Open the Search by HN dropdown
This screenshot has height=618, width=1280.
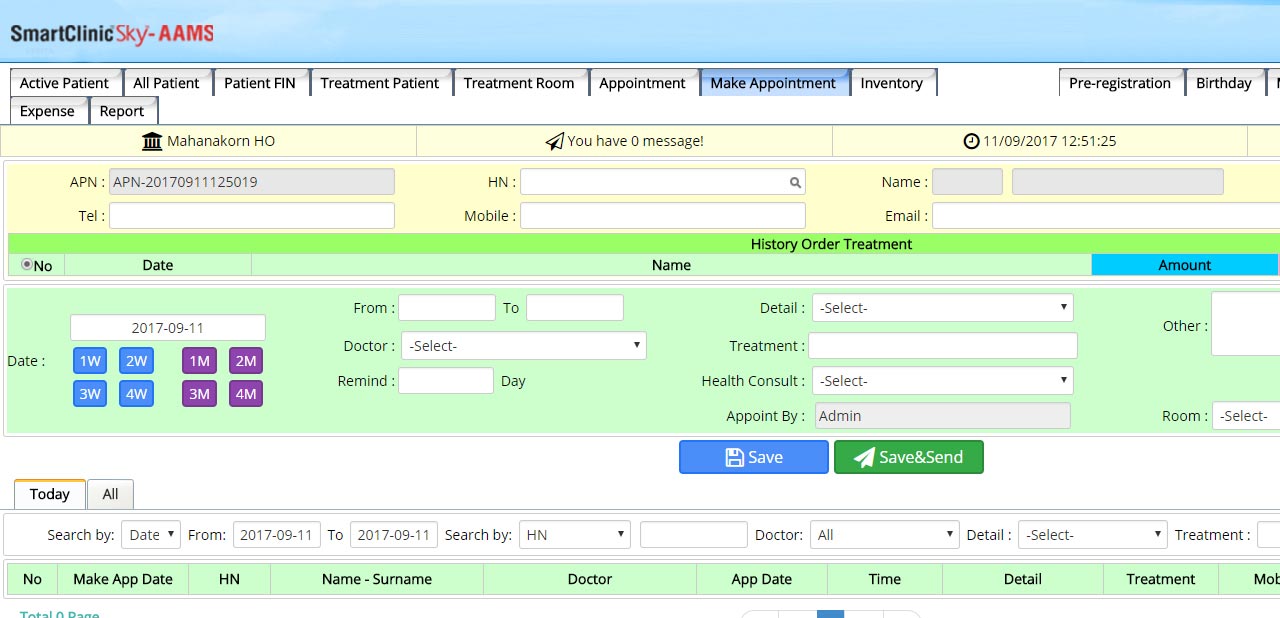[x=574, y=535]
